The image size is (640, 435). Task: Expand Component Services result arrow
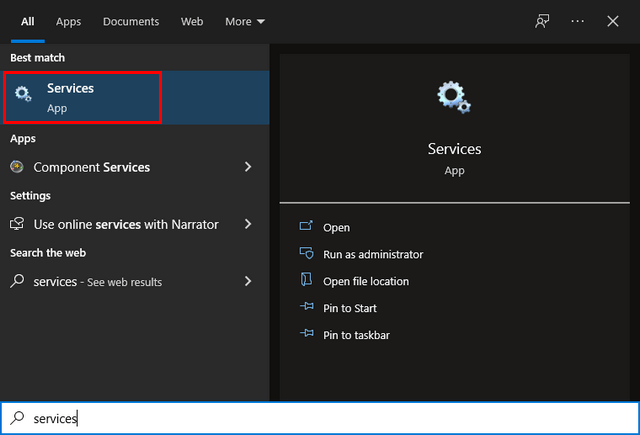[248, 166]
